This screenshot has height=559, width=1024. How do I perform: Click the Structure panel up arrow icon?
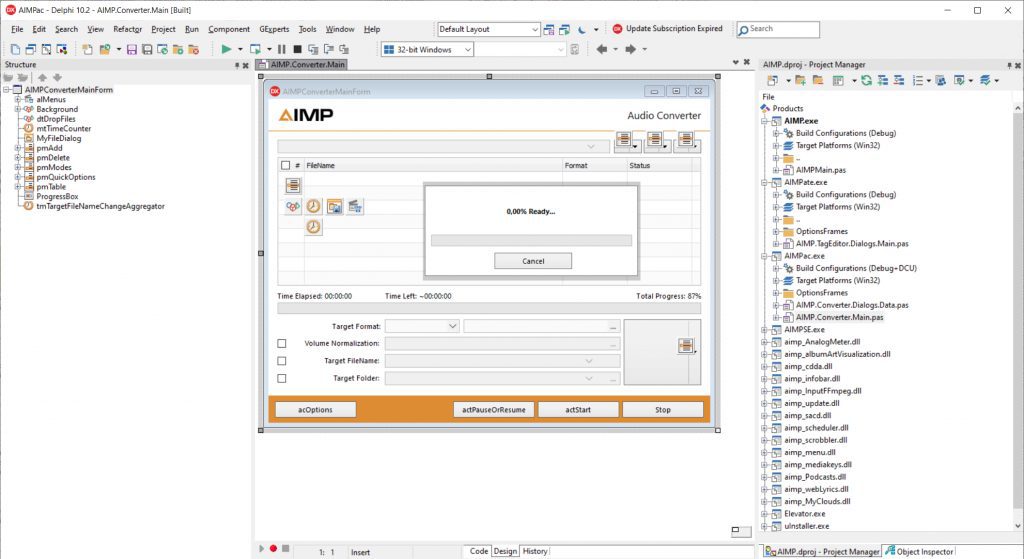pos(42,77)
